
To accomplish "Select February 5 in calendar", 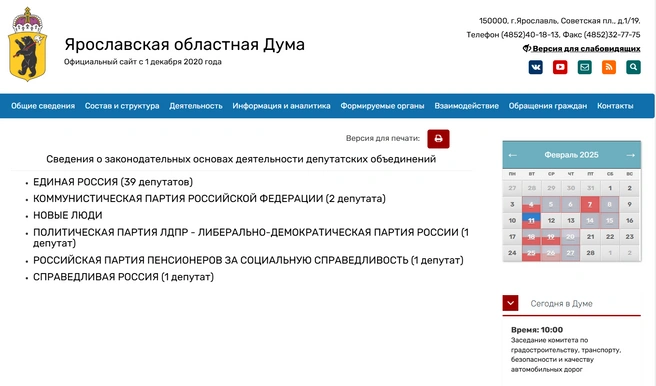I will point(551,205).
